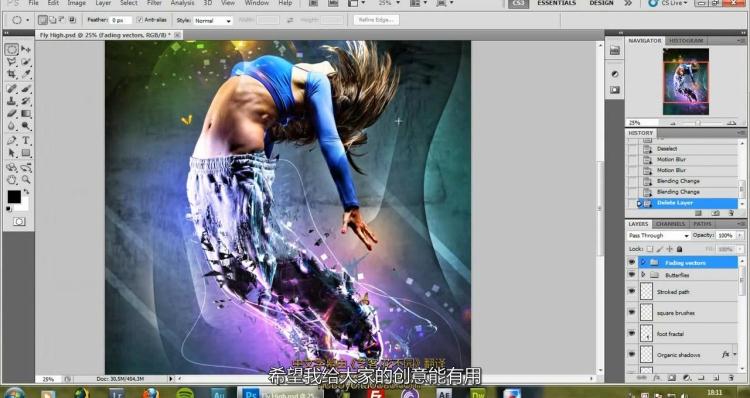This screenshot has width=750, height=398.
Task: Select the Eyedropper tool
Action: [x=26, y=74]
